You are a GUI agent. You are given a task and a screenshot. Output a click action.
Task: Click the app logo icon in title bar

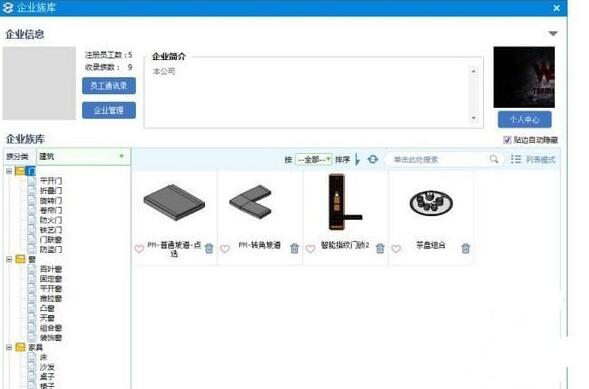(8, 8)
